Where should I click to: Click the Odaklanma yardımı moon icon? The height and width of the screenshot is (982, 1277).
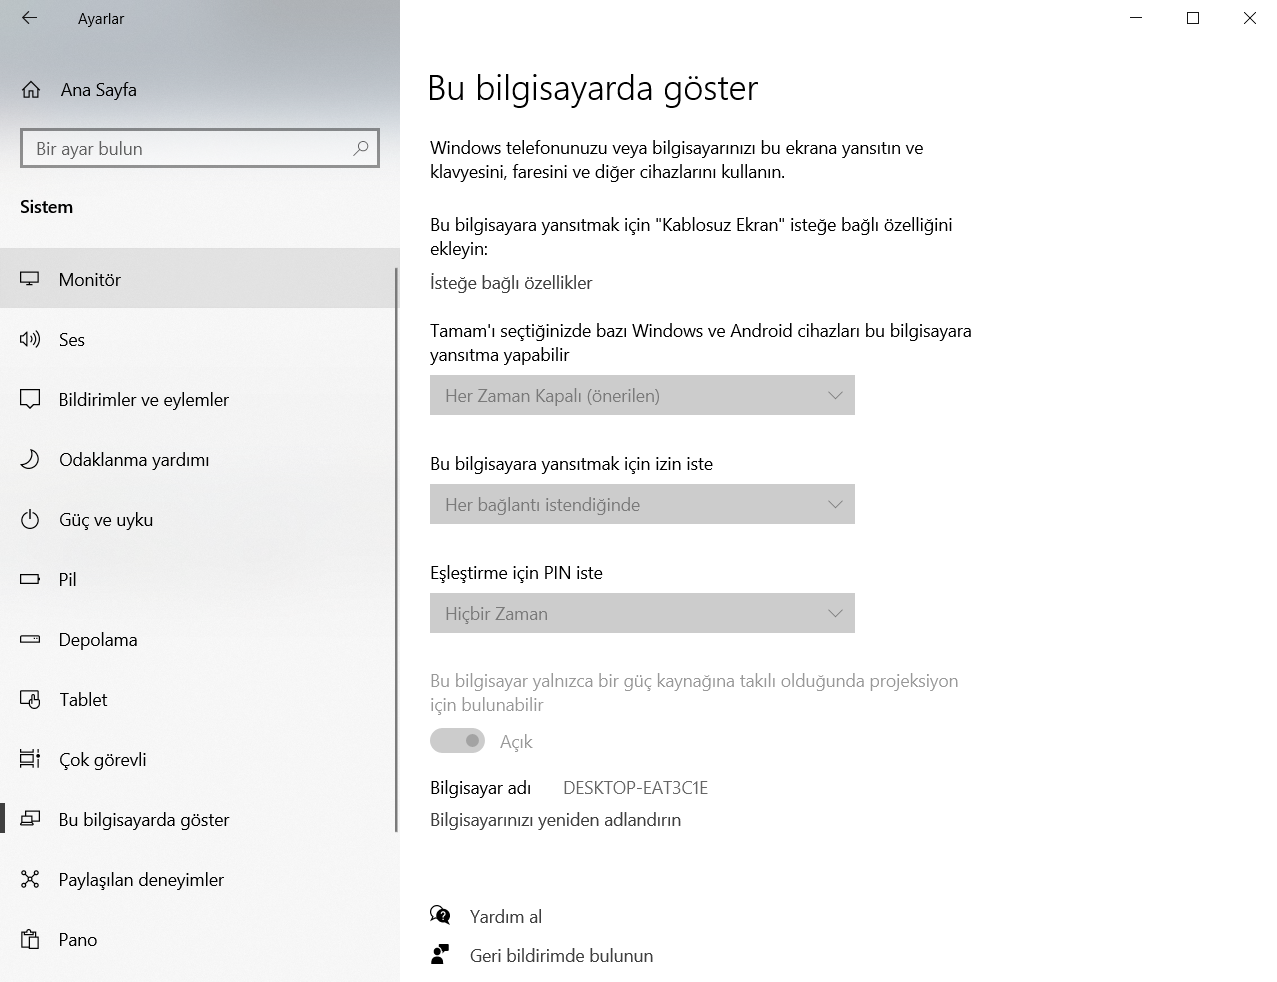click(30, 459)
